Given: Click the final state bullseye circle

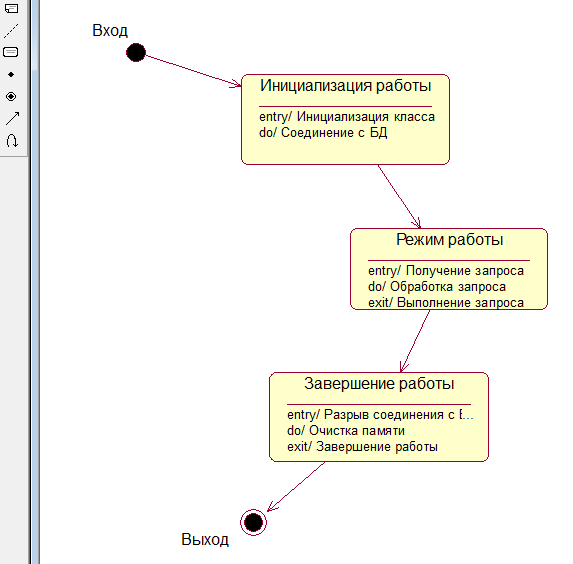Looking at the screenshot, I should click(x=253, y=522).
